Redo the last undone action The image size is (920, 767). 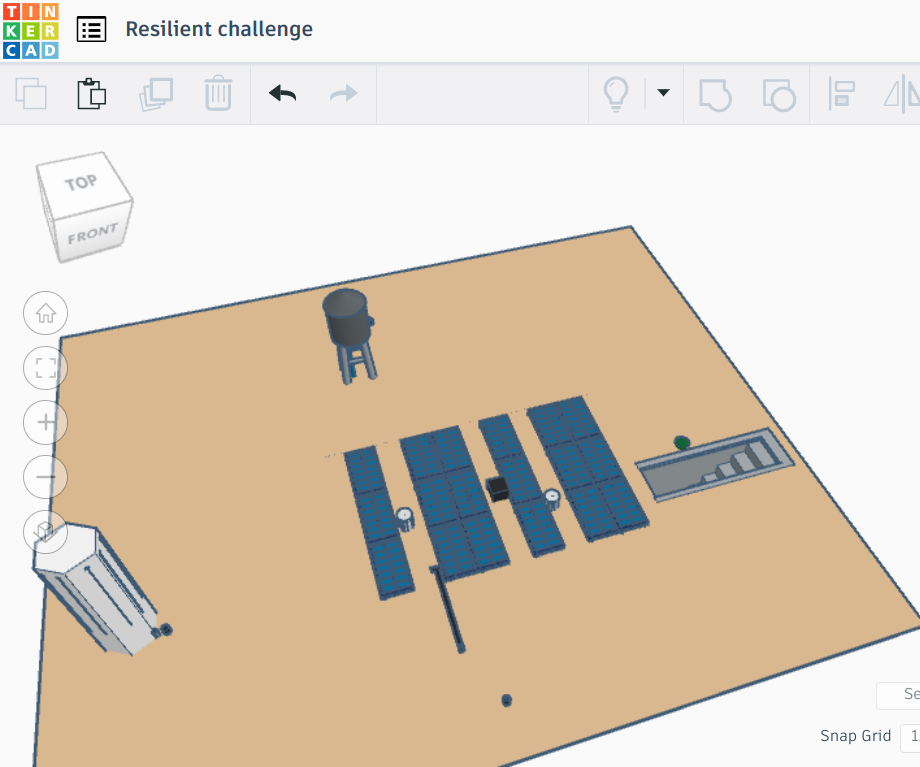pos(344,93)
